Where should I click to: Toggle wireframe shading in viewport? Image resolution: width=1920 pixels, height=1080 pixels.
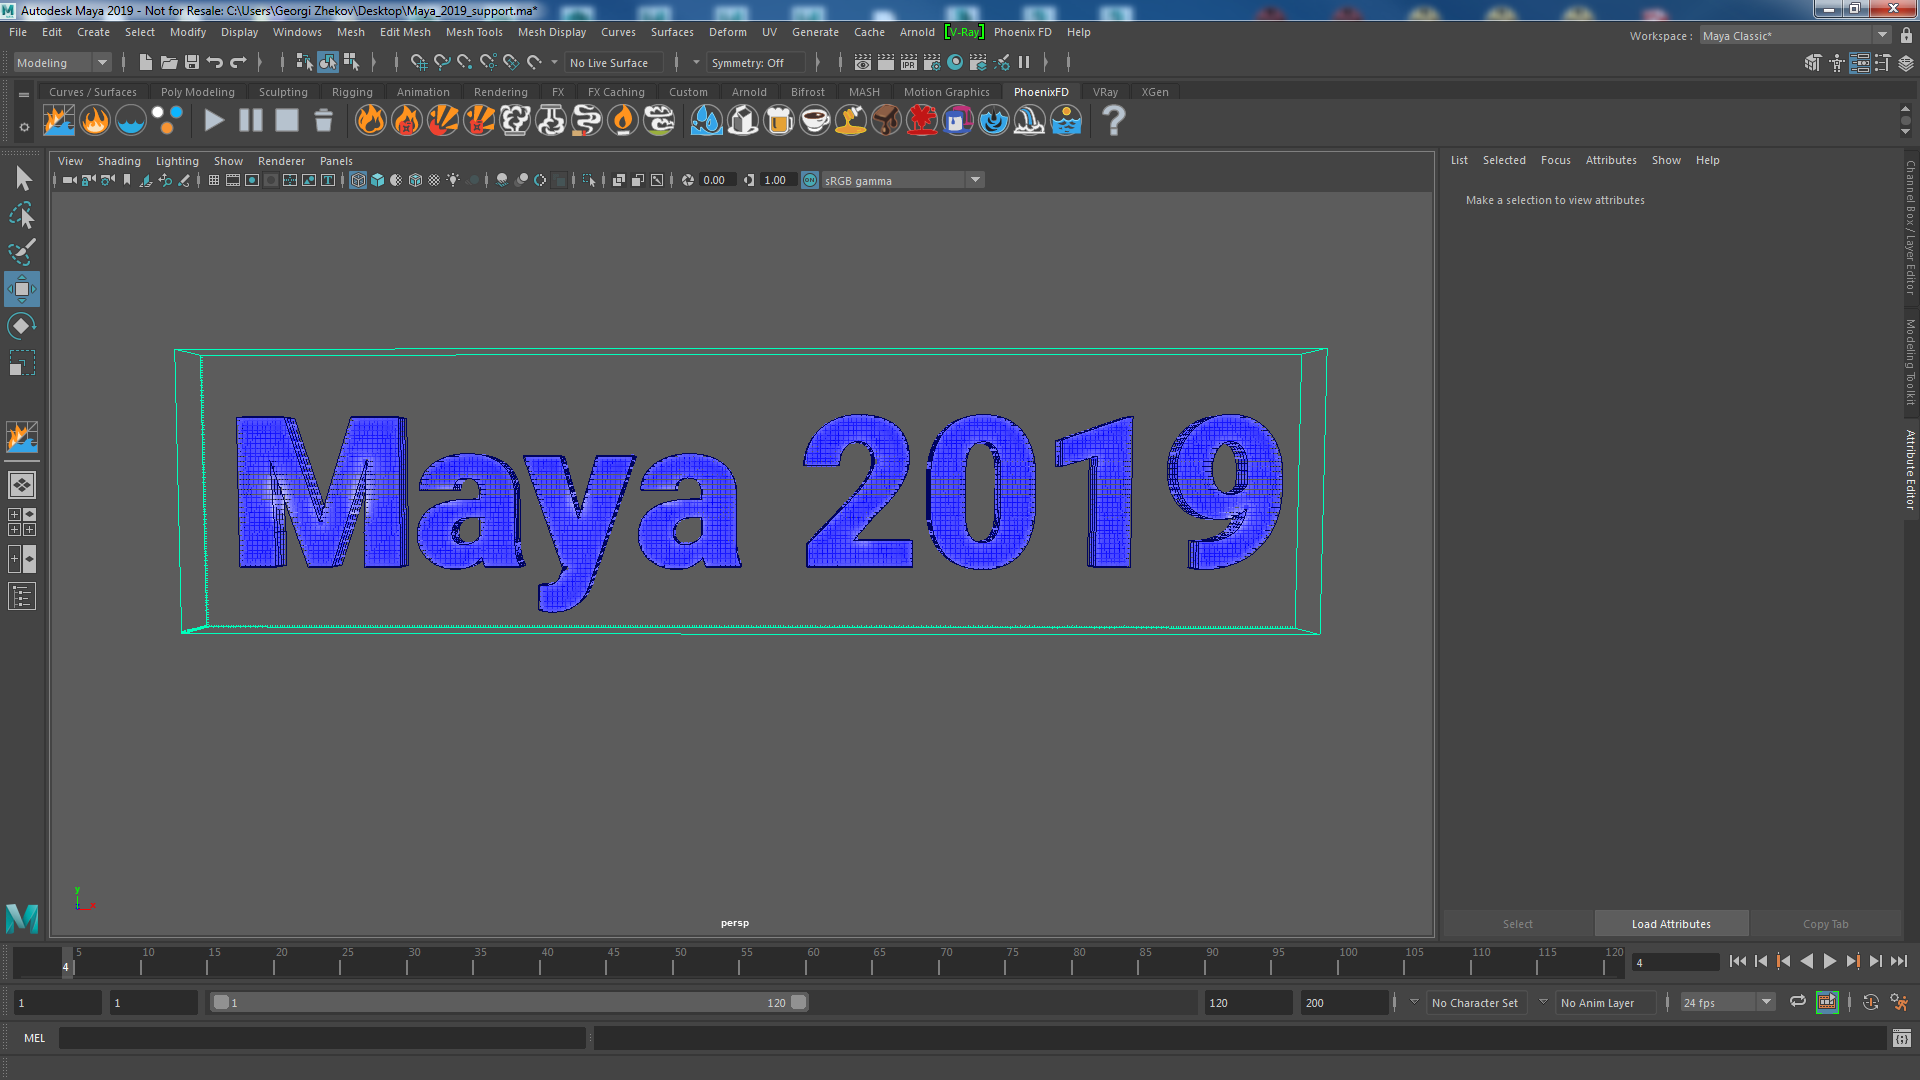point(358,180)
